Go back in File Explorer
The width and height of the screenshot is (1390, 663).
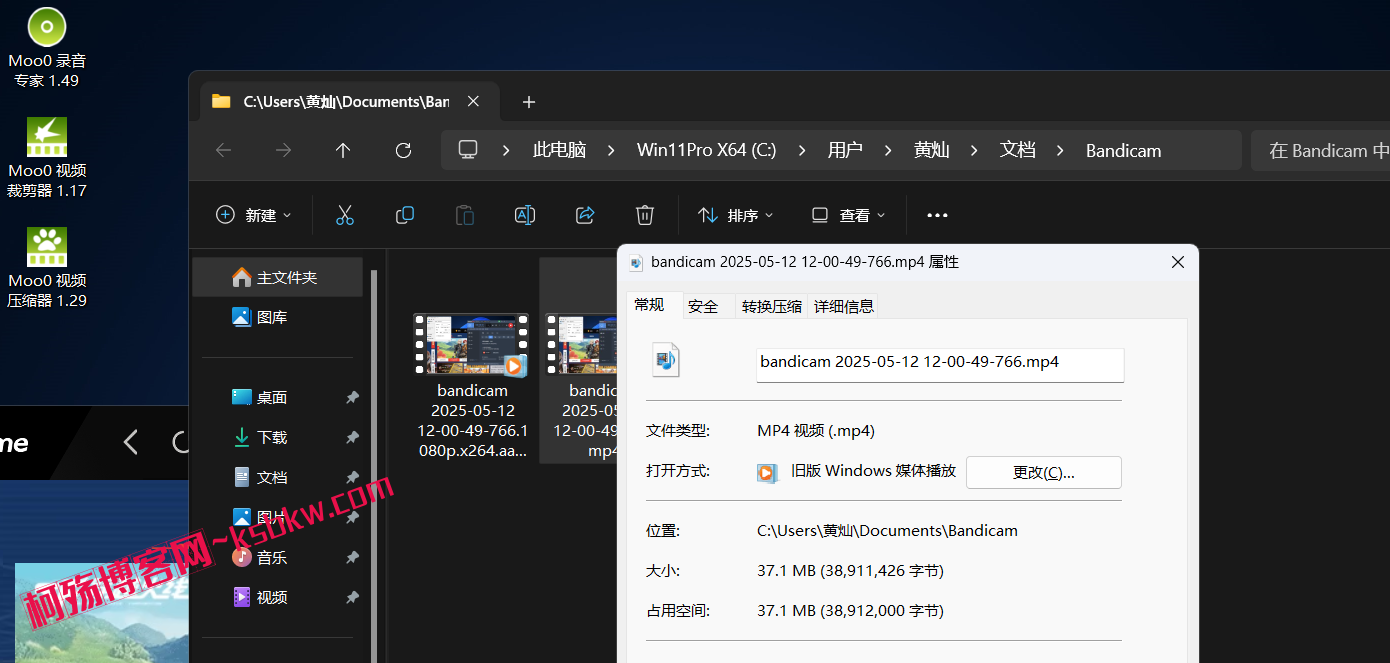[224, 150]
